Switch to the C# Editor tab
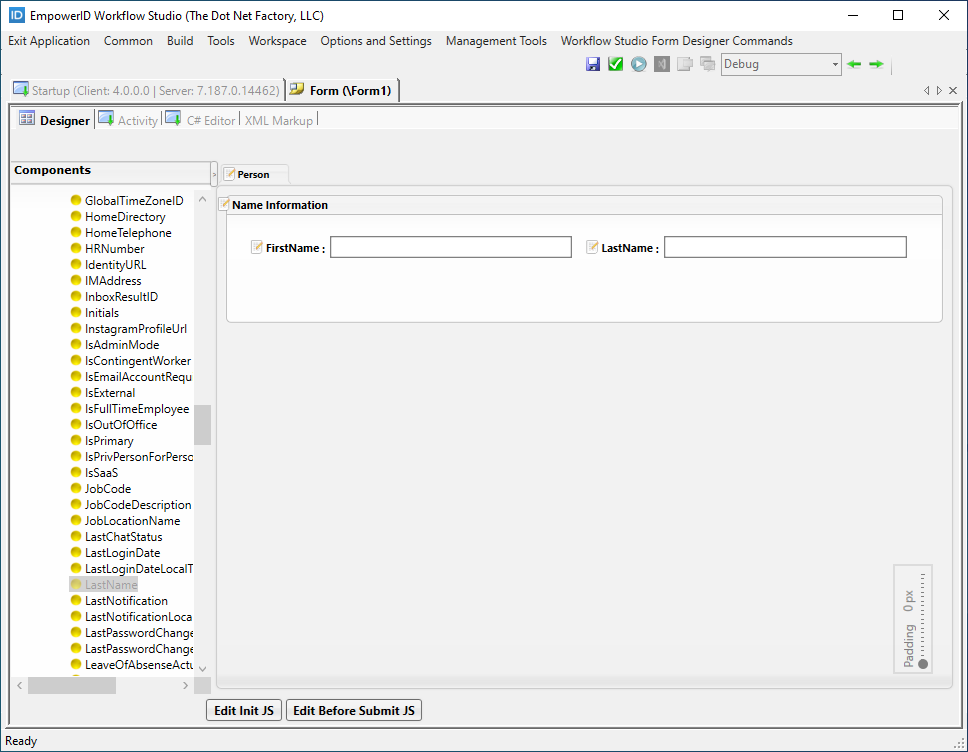The image size is (968, 752). pyautogui.click(x=210, y=120)
